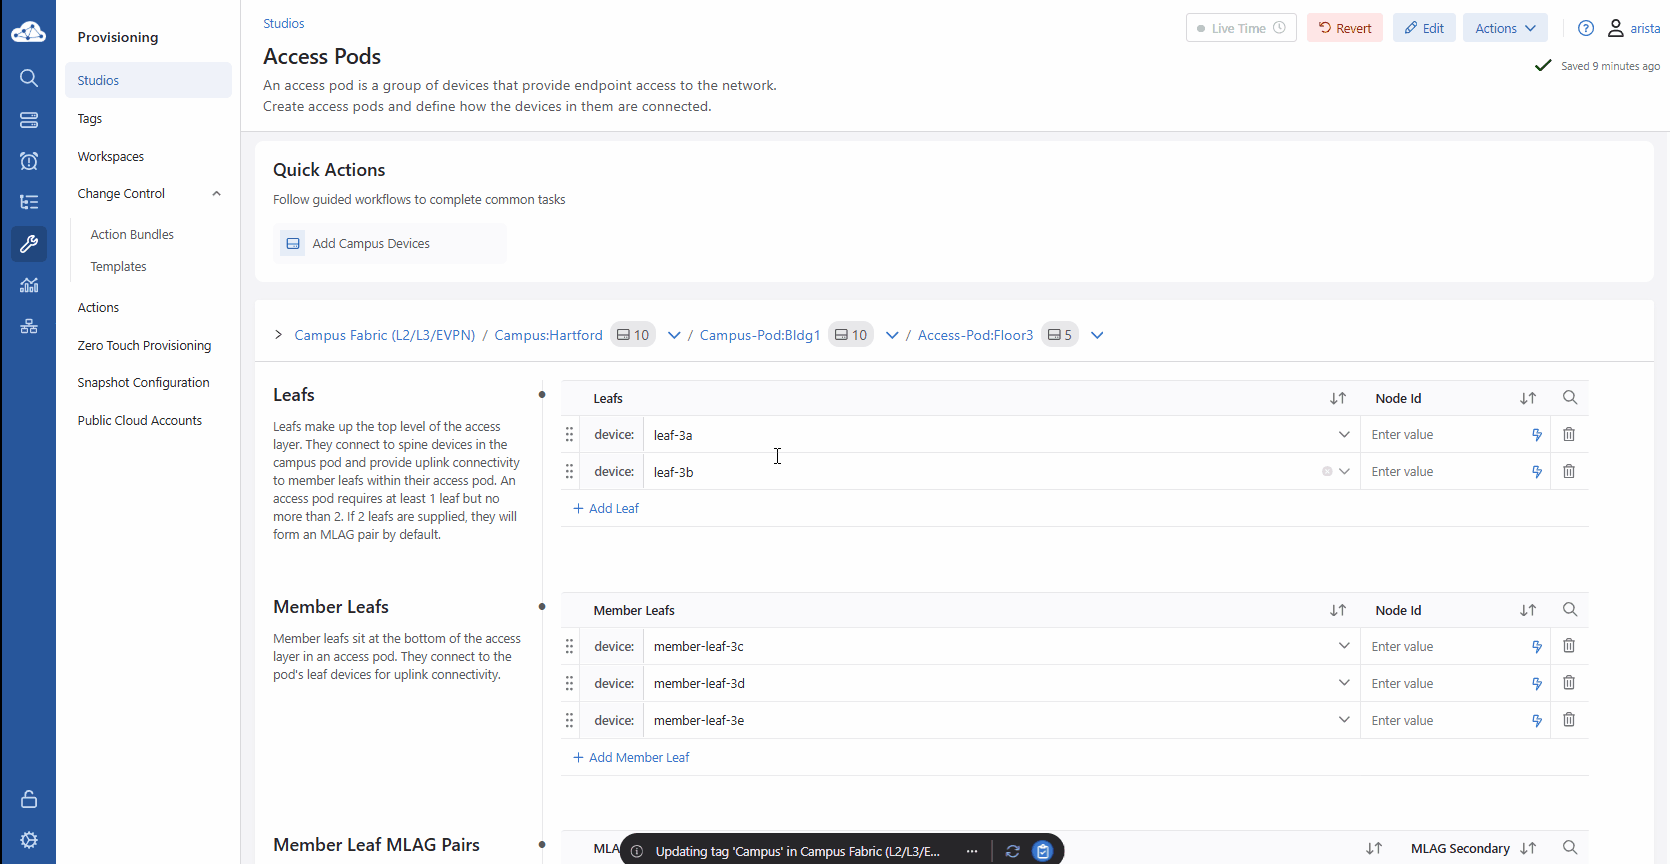1670x864 pixels.
Task: Open the member-leaf-3e device dropdown
Action: pos(1344,720)
